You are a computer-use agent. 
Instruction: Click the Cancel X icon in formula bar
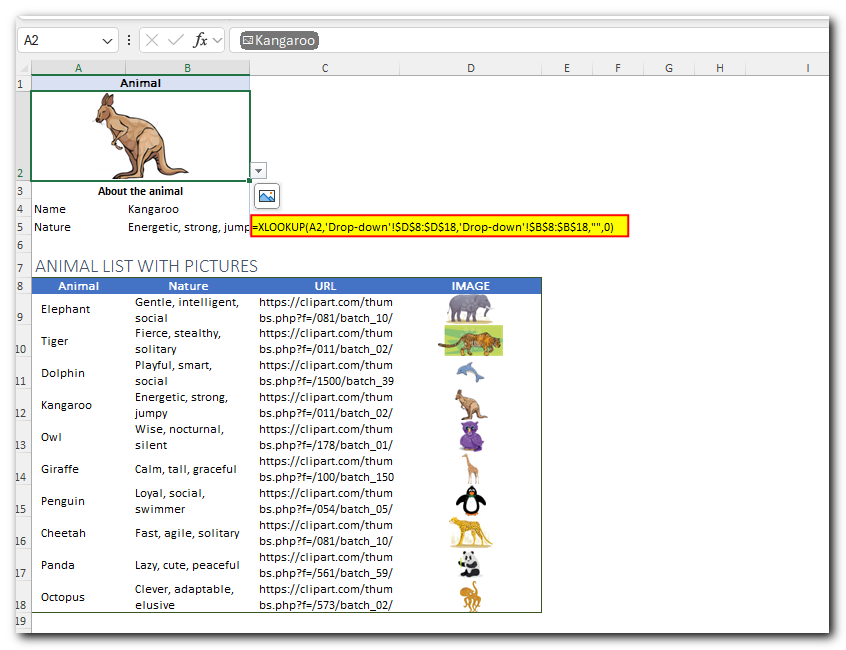coord(152,40)
